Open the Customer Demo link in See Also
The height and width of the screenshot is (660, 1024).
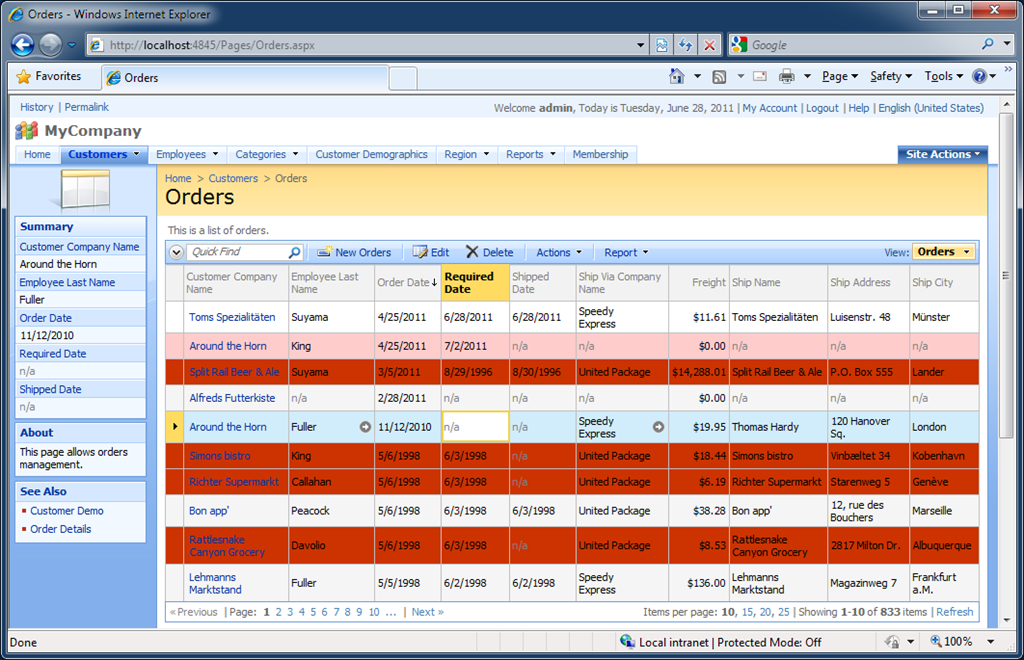[x=66, y=511]
